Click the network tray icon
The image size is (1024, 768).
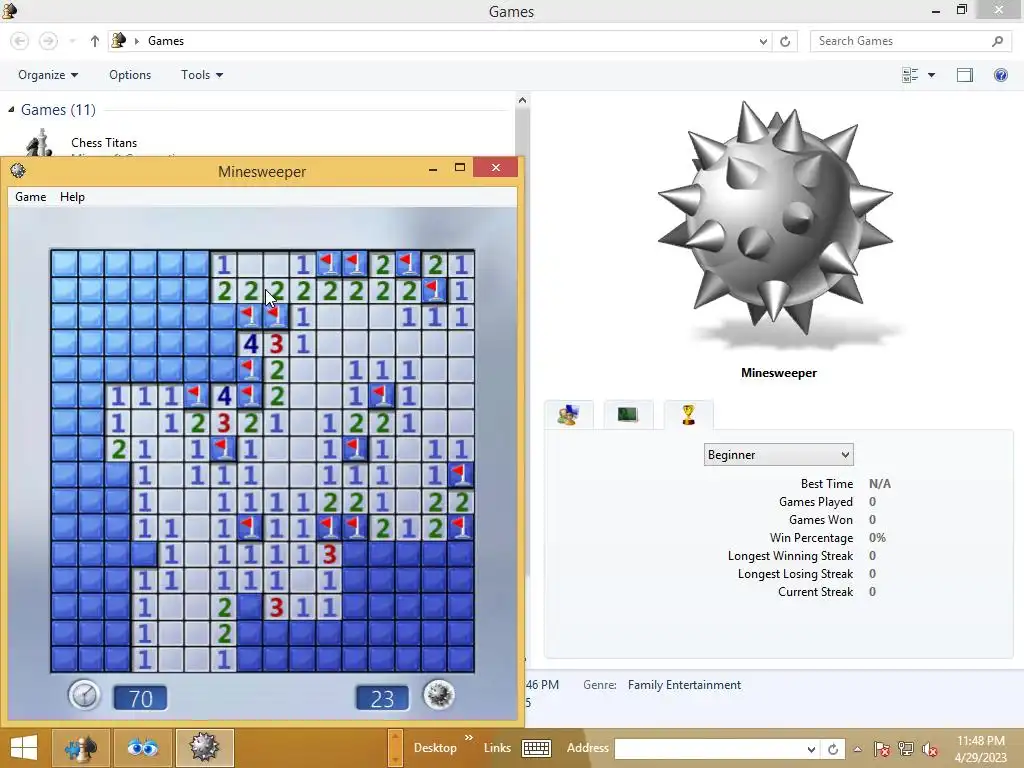point(906,749)
